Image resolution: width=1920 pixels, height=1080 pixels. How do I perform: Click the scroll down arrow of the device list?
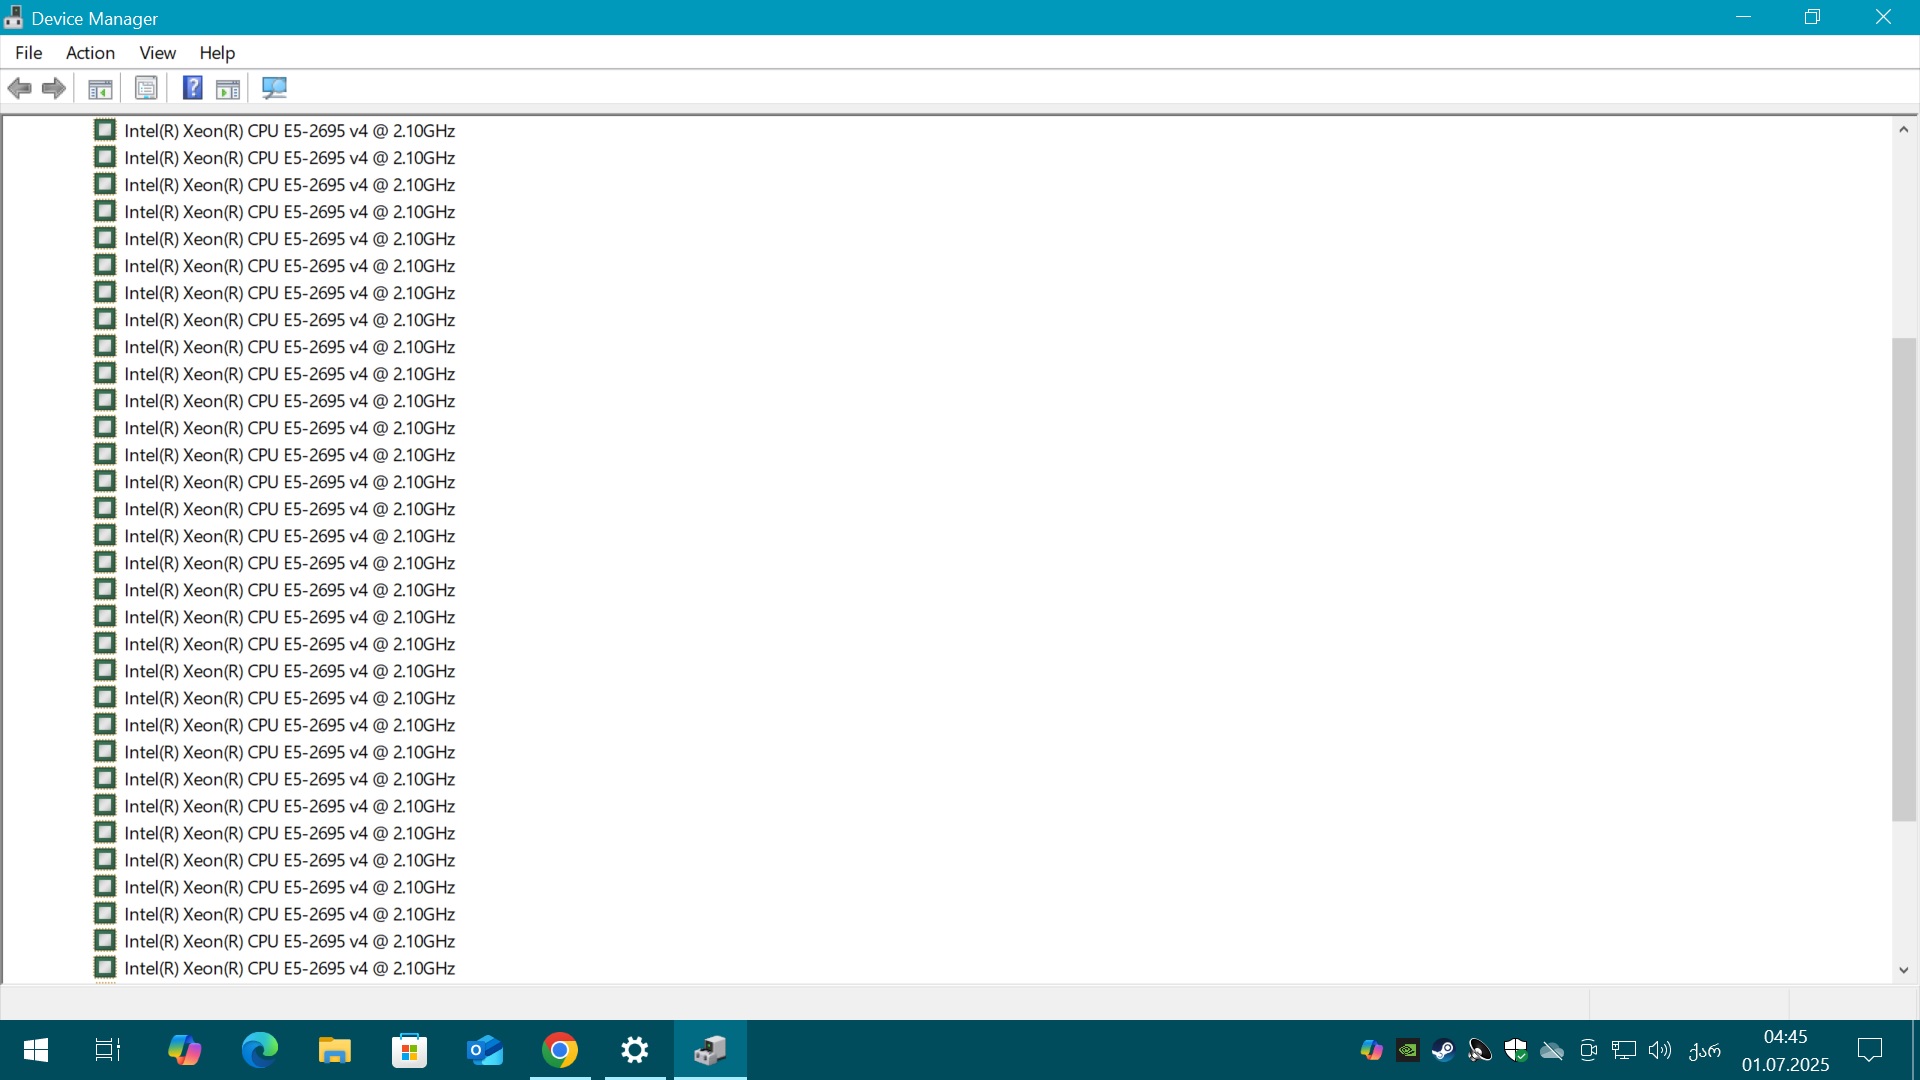point(1903,970)
